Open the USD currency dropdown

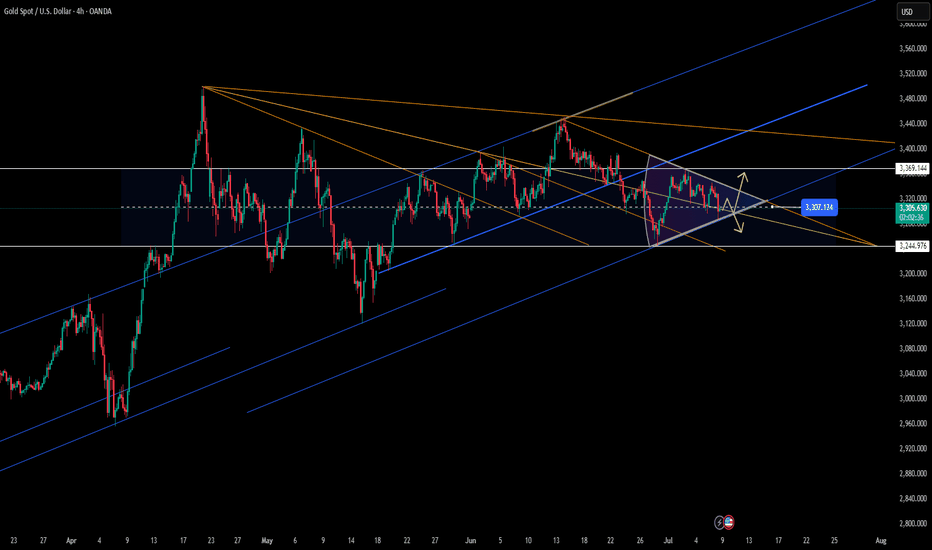pos(911,11)
